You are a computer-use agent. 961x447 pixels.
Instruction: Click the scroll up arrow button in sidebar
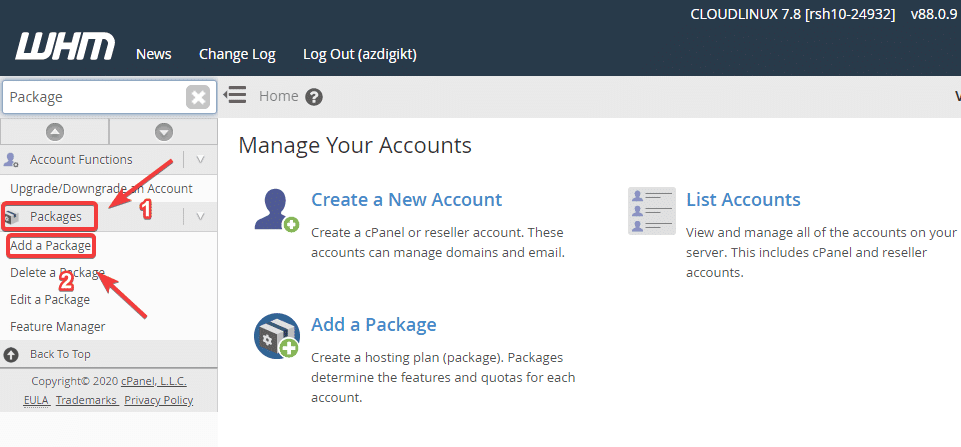[55, 132]
